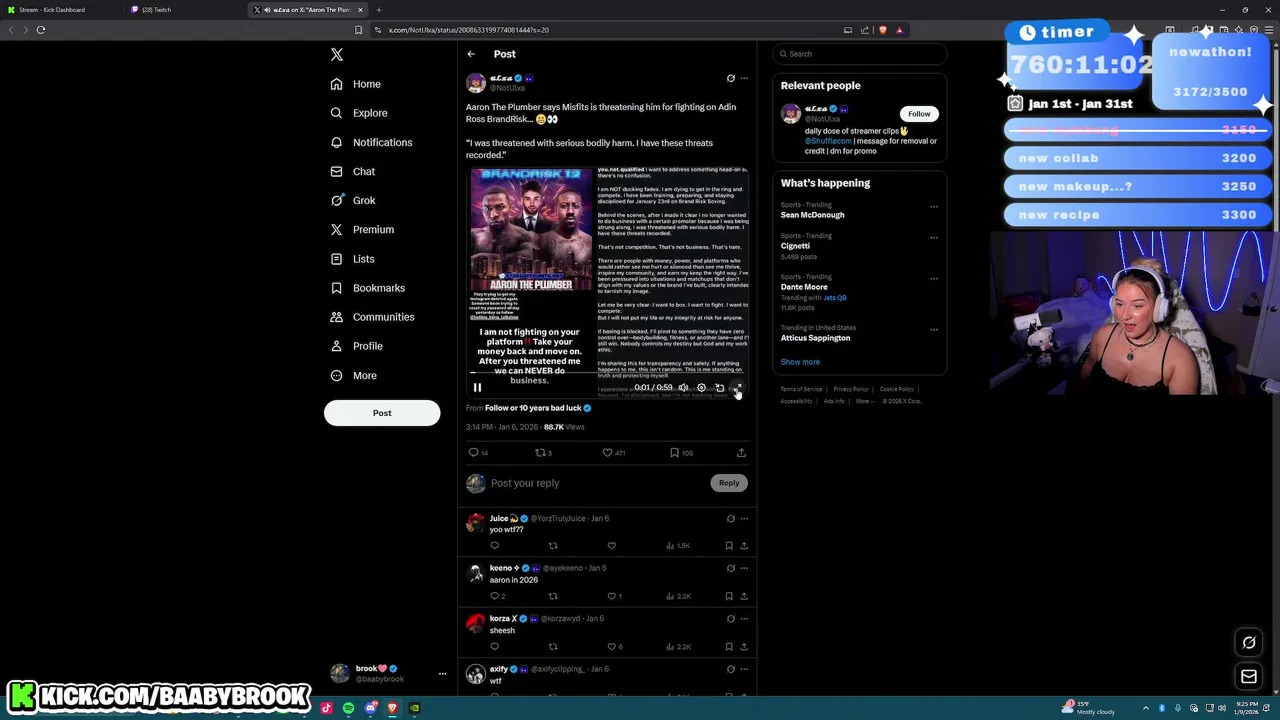Bookmark Juice's reply

(729, 546)
